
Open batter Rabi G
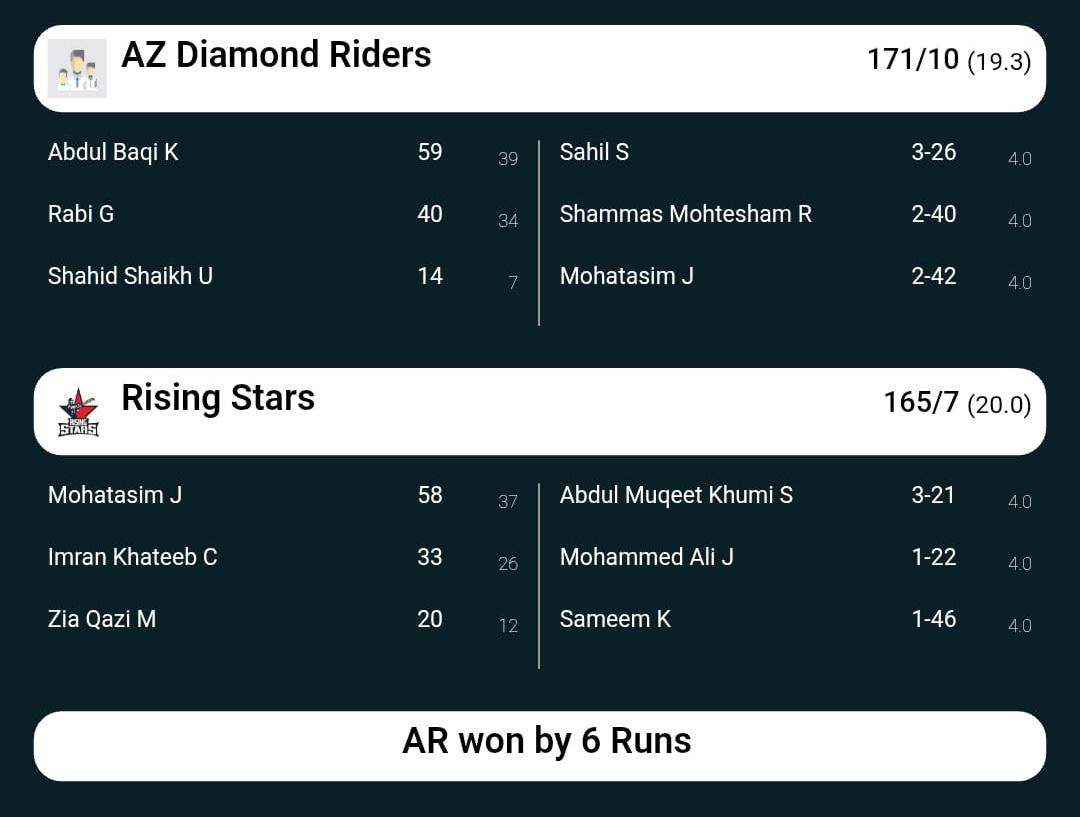tap(81, 214)
